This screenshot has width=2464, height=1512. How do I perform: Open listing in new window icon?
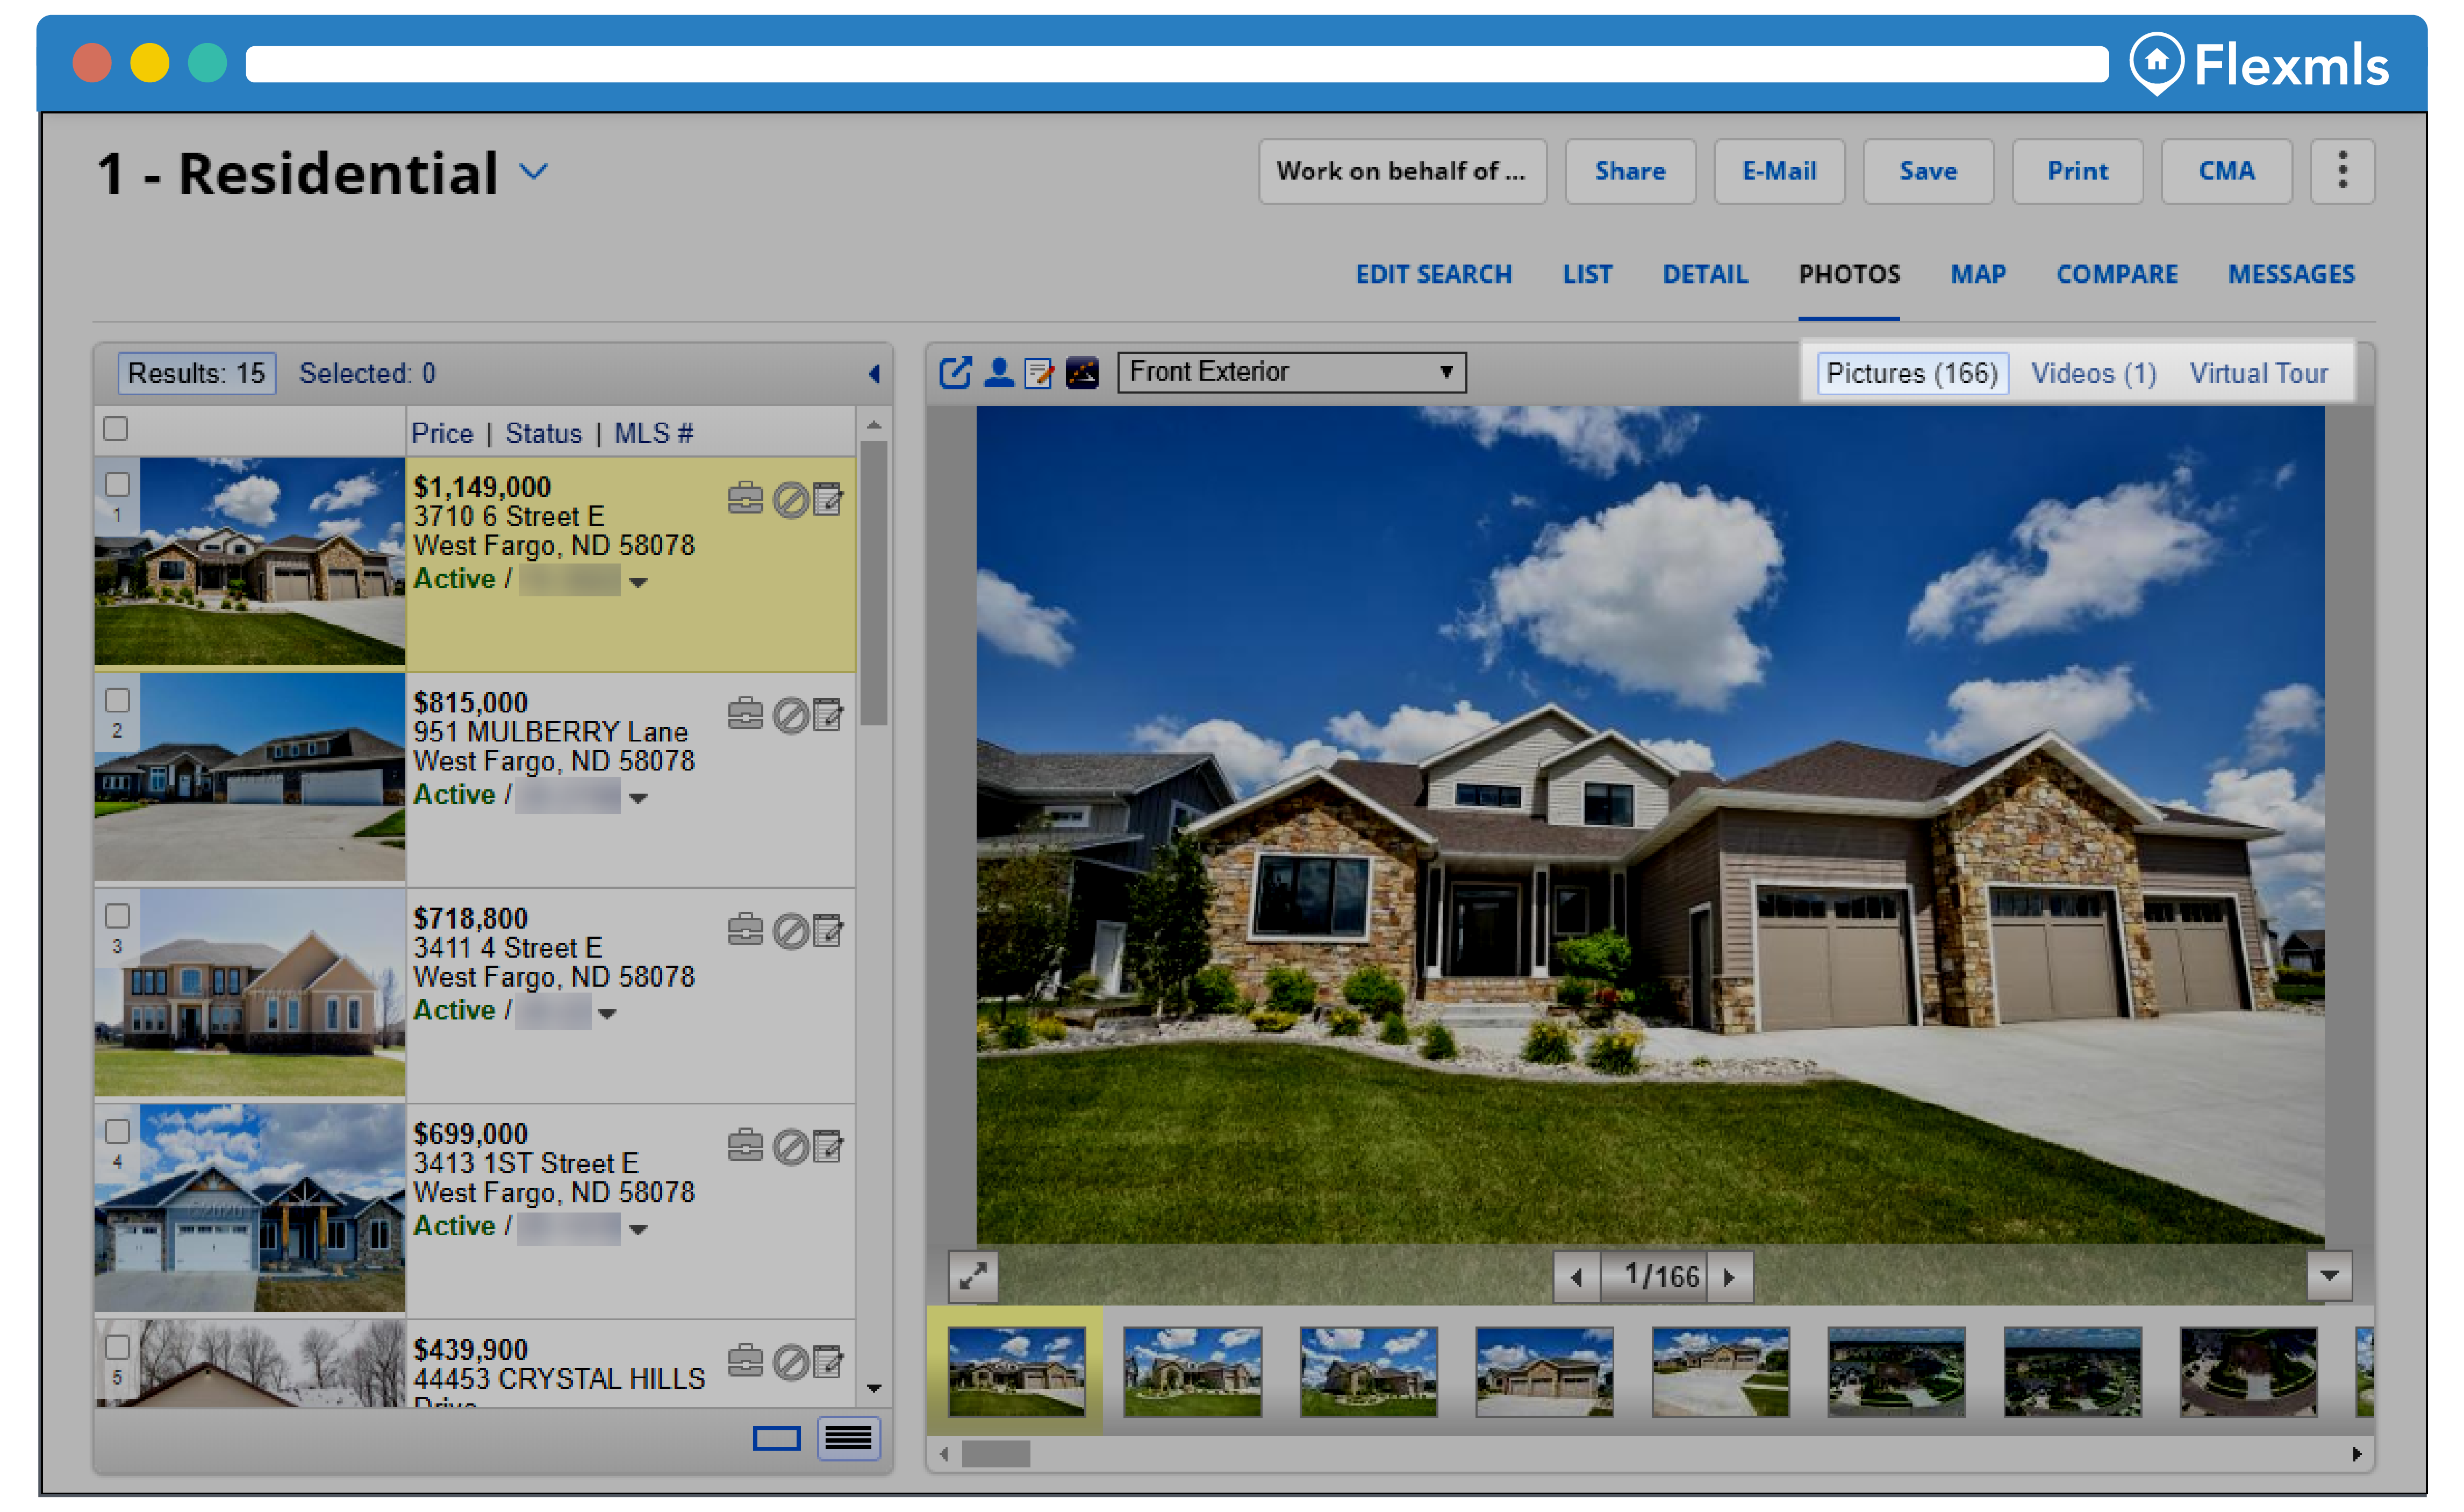click(x=955, y=373)
